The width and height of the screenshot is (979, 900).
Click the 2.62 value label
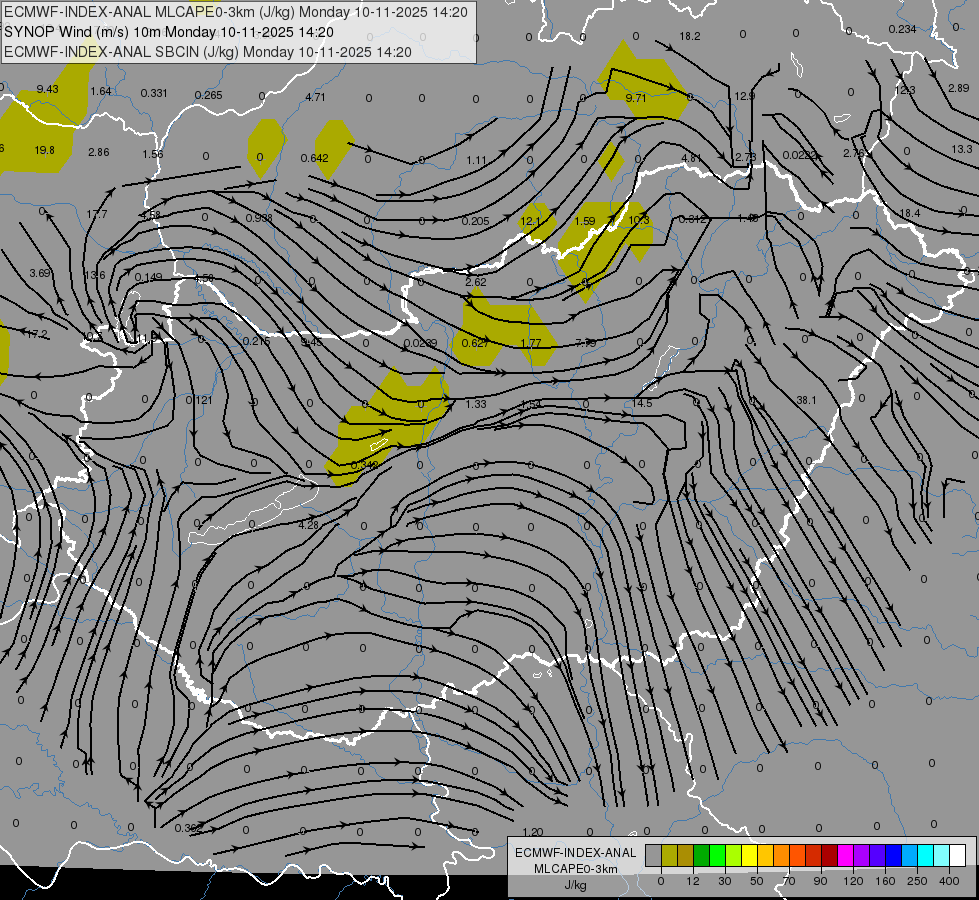476,282
